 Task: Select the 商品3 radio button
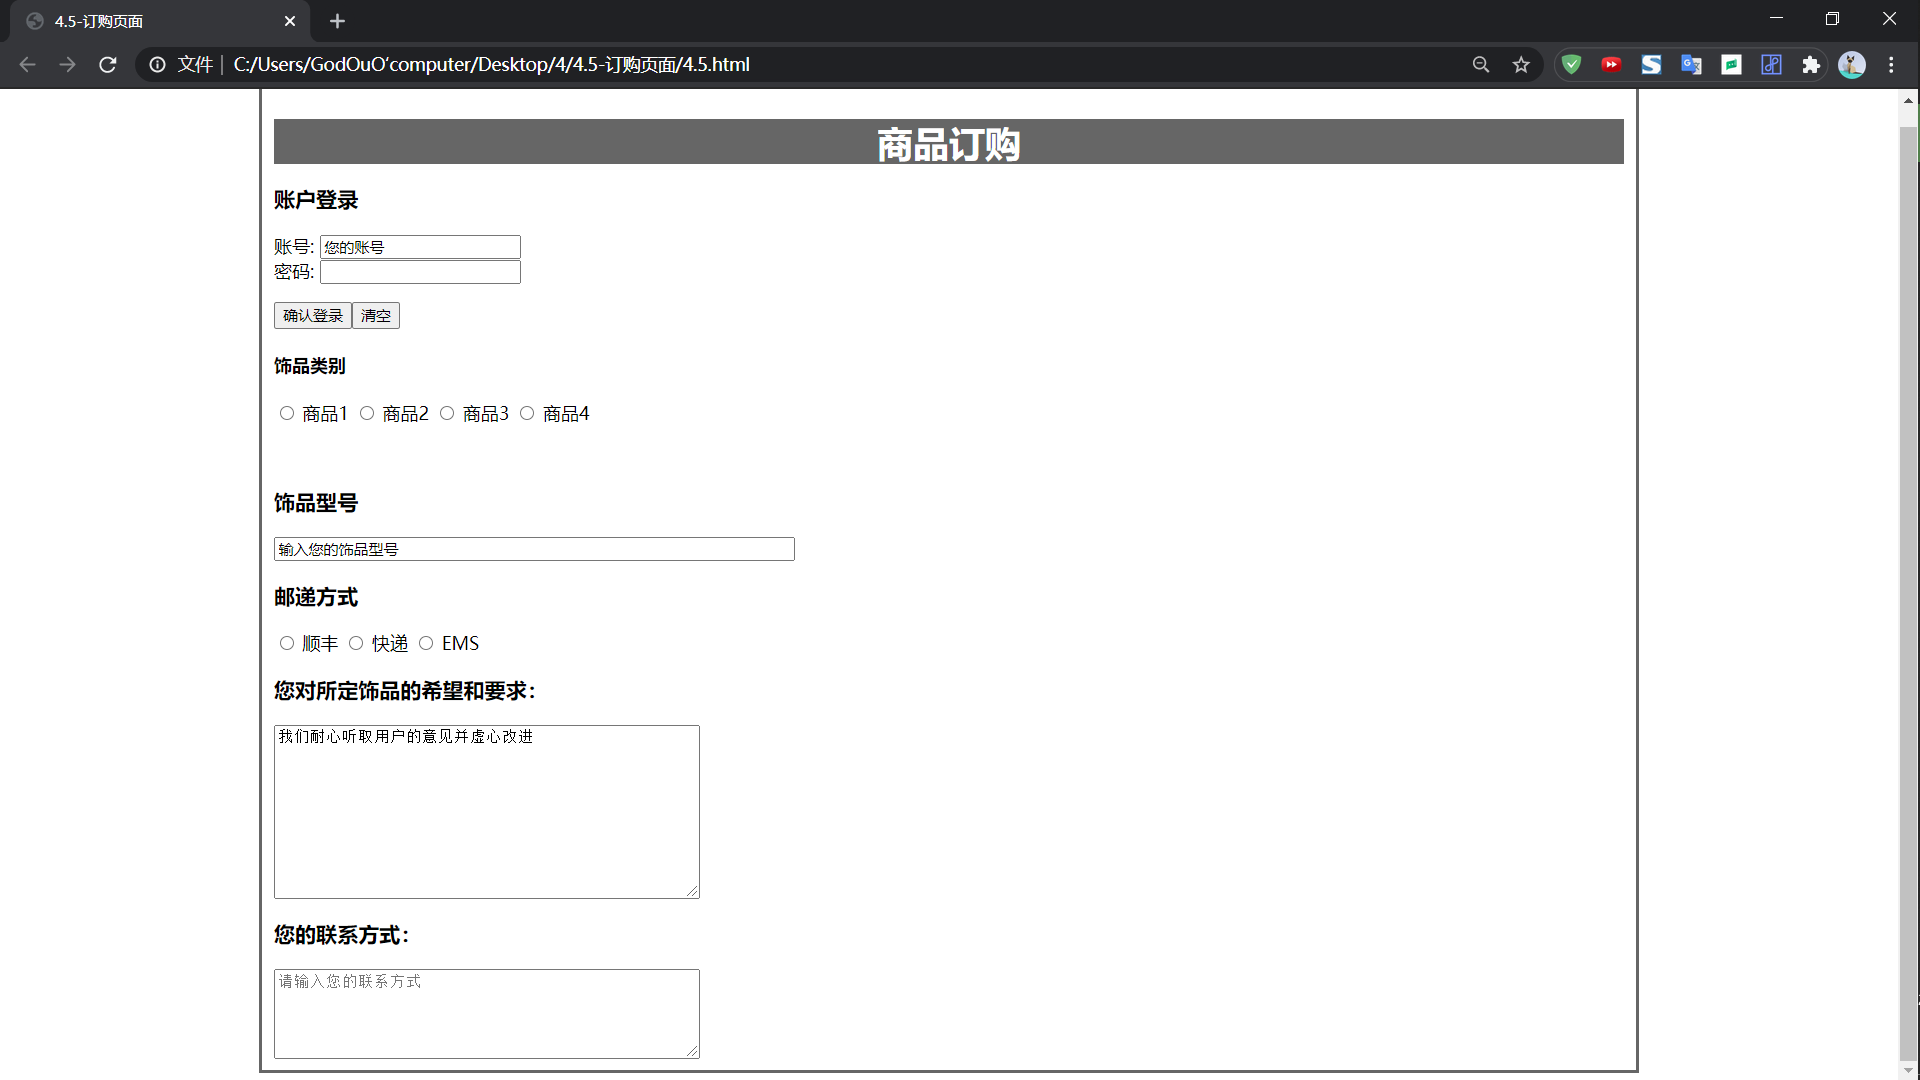coord(447,414)
